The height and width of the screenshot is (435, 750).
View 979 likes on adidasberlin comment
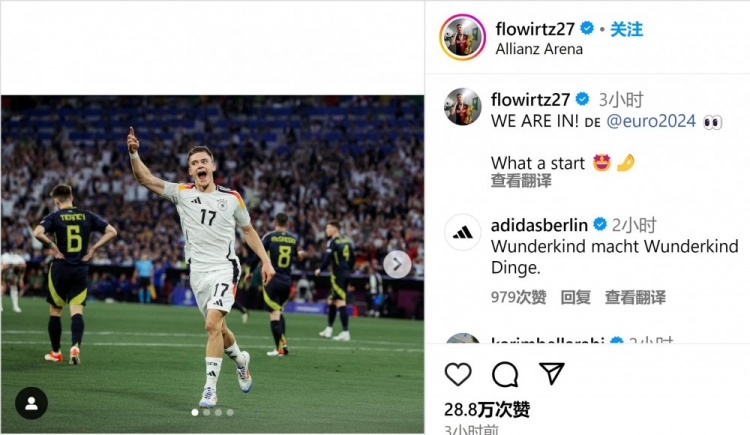519,297
